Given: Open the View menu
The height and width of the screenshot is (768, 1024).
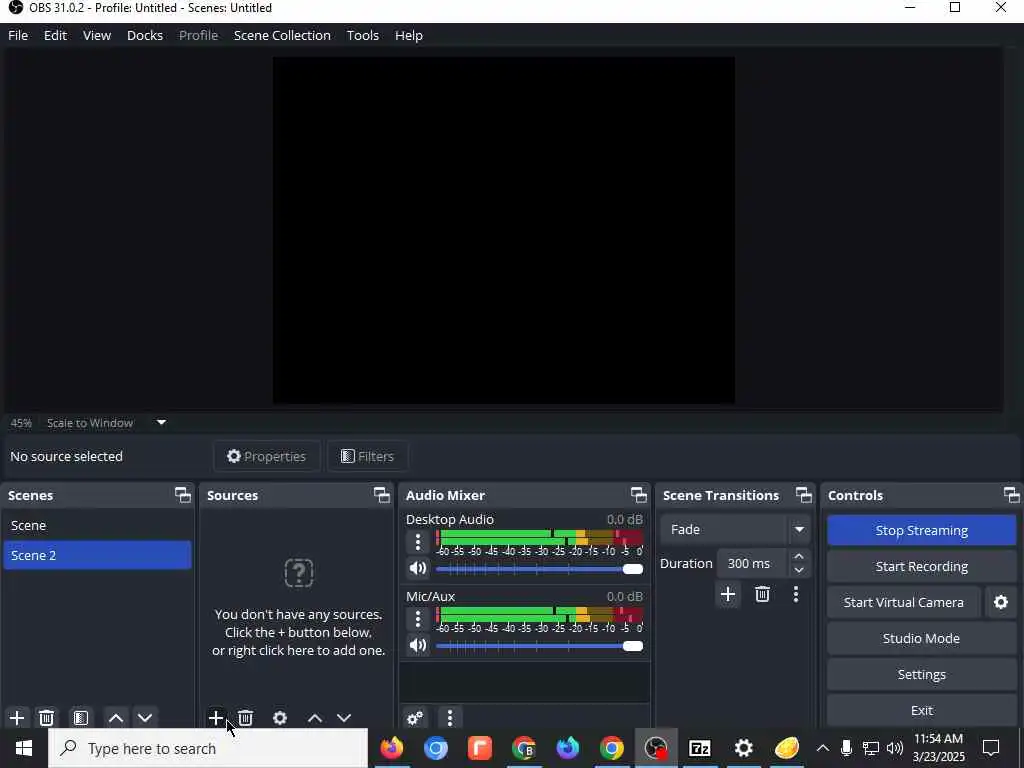Looking at the screenshot, I should coord(97,35).
